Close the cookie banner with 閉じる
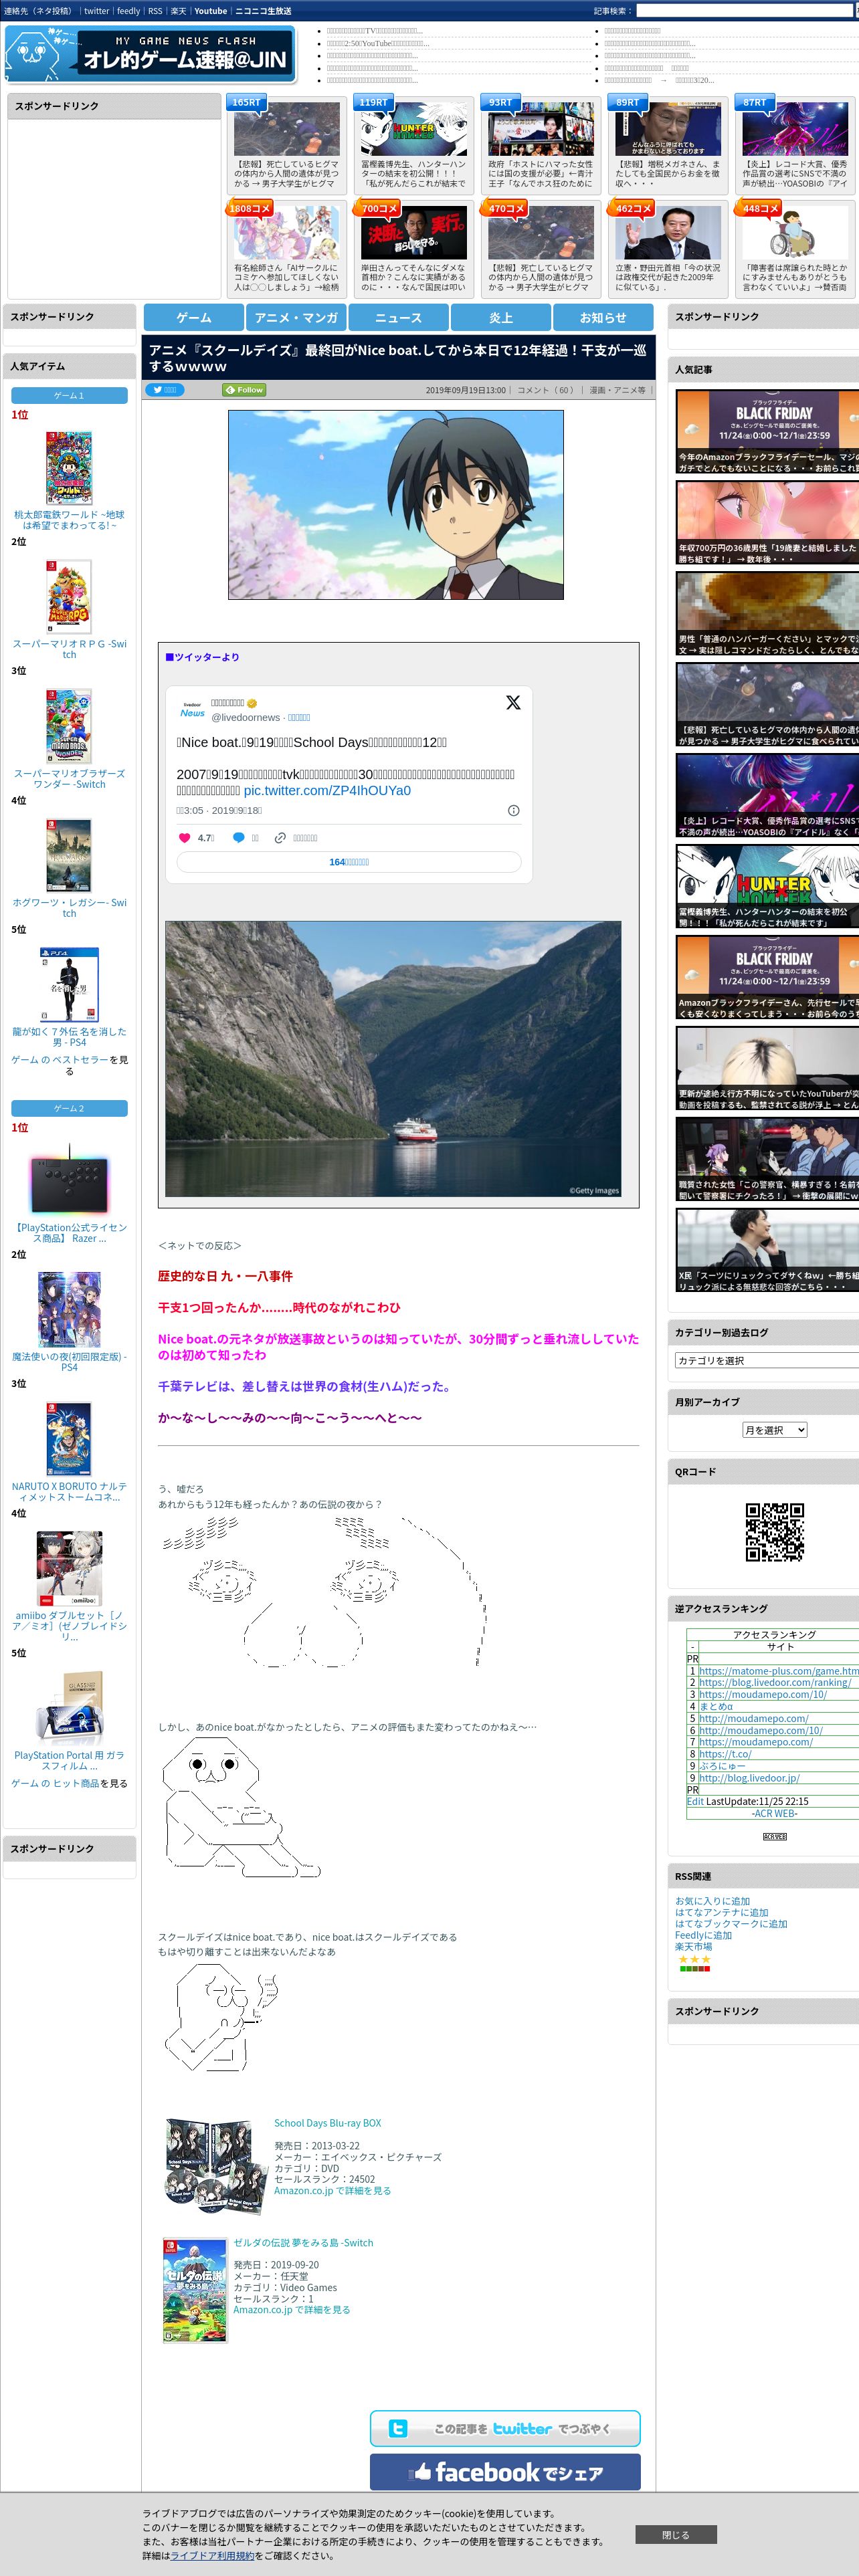 [676, 2534]
